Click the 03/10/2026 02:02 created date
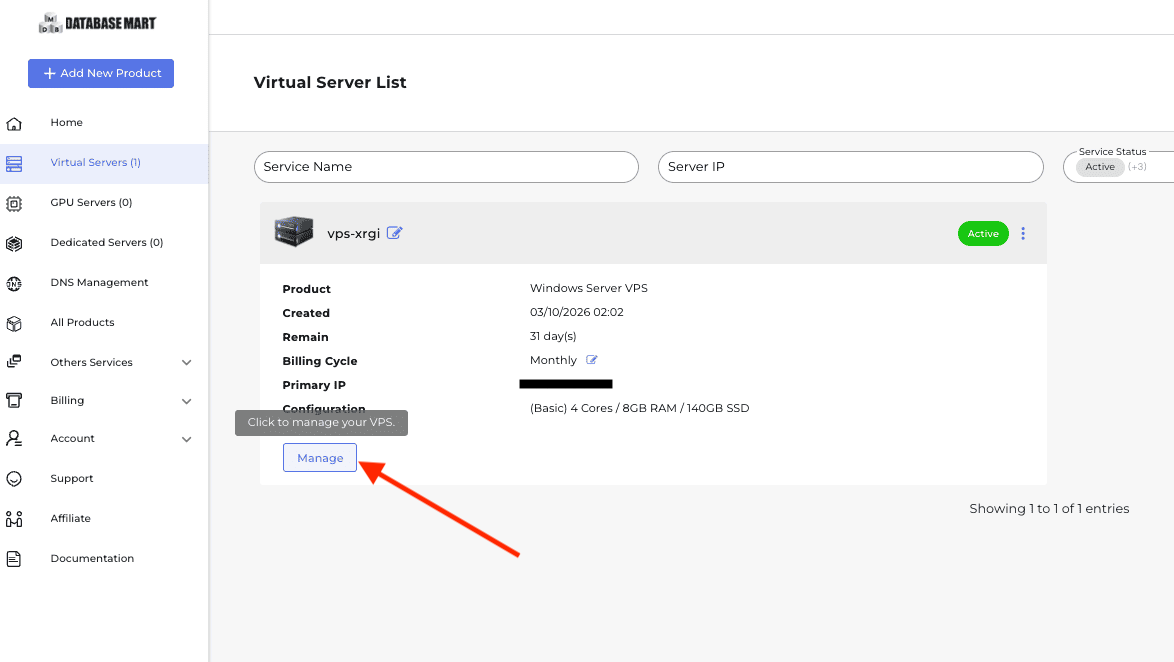The image size is (1174, 662). click(577, 312)
